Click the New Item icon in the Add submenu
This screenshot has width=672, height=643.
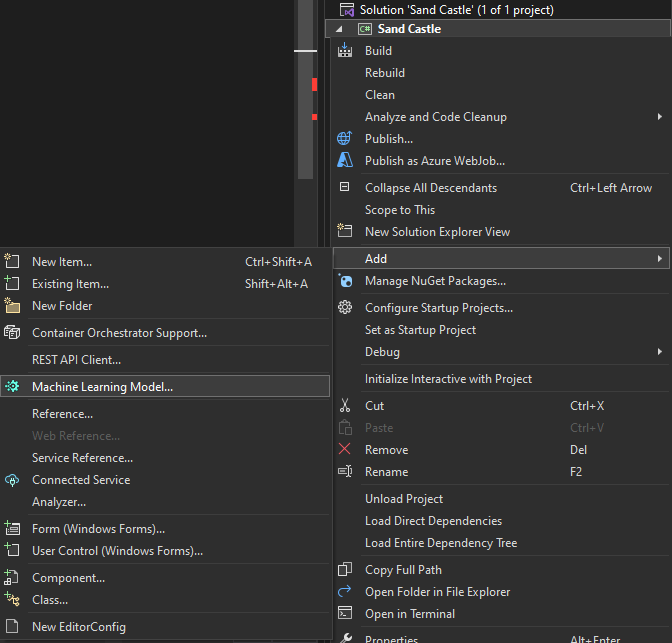click(12, 261)
